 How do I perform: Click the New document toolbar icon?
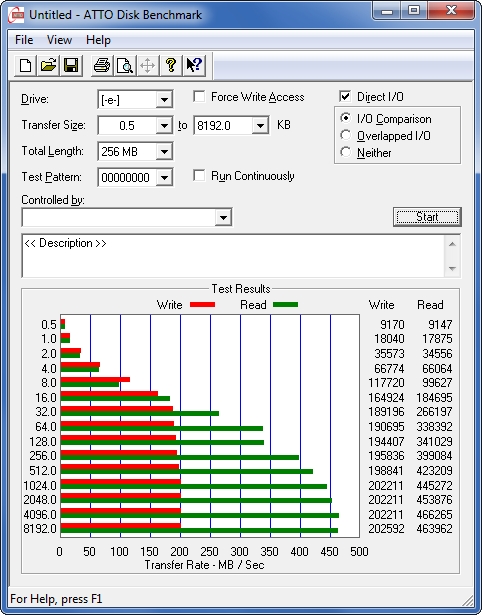[25, 65]
